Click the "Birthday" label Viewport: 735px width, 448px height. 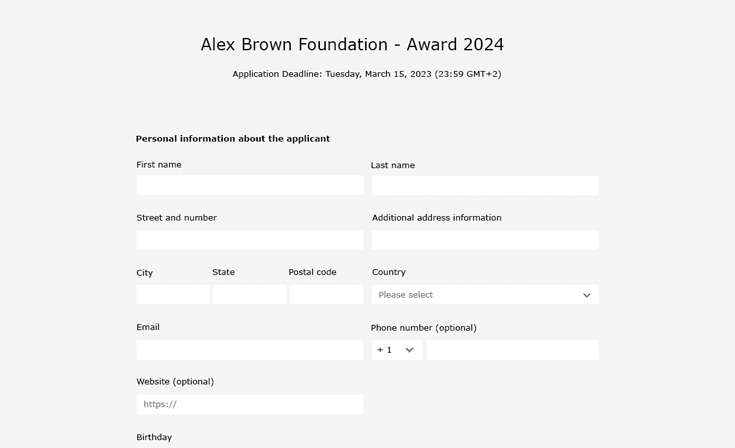(154, 437)
